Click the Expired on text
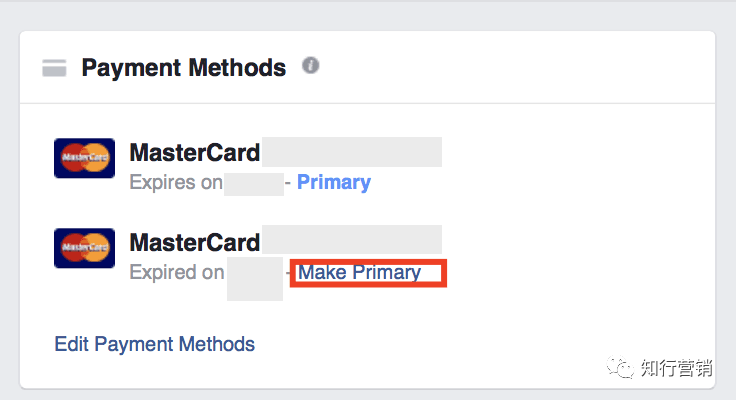This screenshot has width=736, height=400. 176,272
